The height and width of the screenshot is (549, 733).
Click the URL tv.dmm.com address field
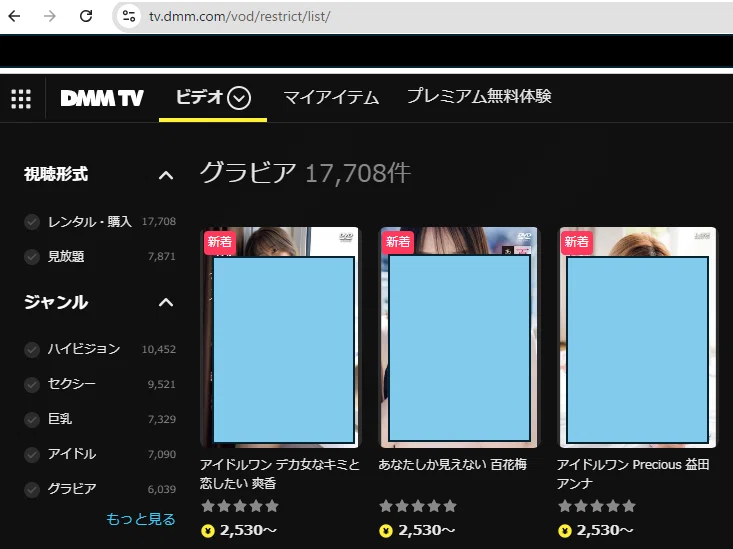click(x=239, y=16)
